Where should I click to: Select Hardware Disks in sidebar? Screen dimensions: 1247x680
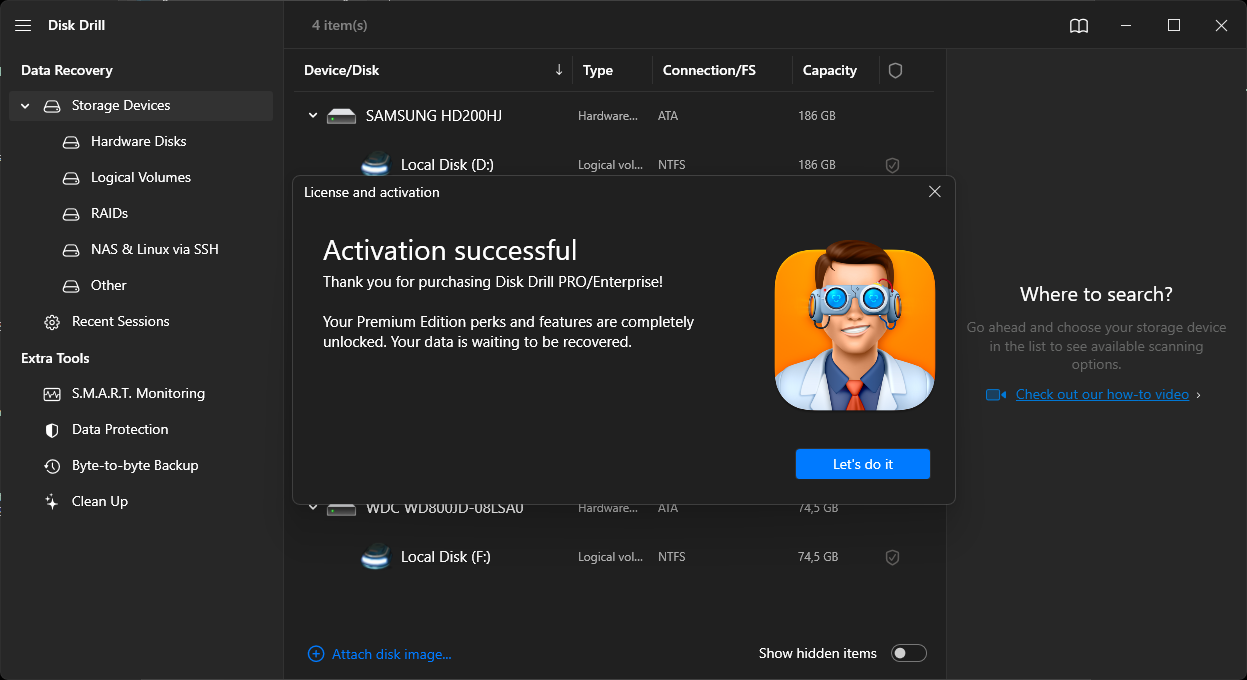[x=139, y=142]
